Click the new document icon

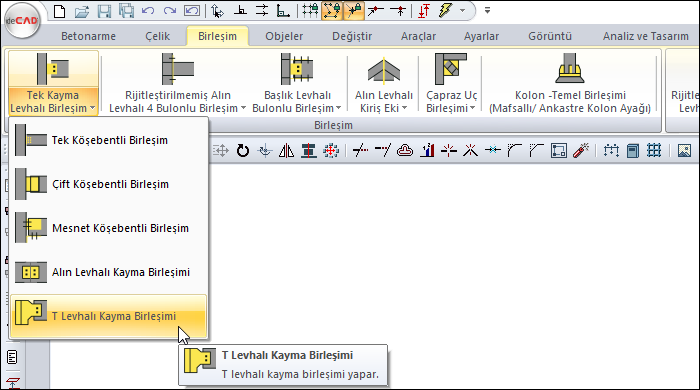(59, 11)
